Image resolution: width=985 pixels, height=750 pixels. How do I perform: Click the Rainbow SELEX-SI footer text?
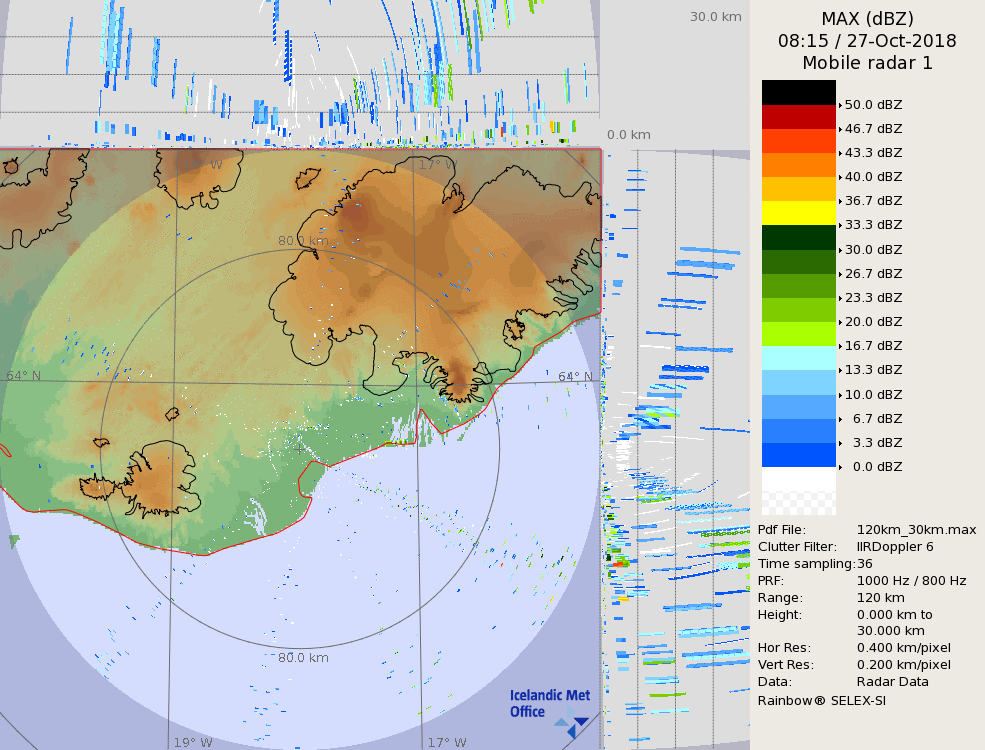point(821,700)
